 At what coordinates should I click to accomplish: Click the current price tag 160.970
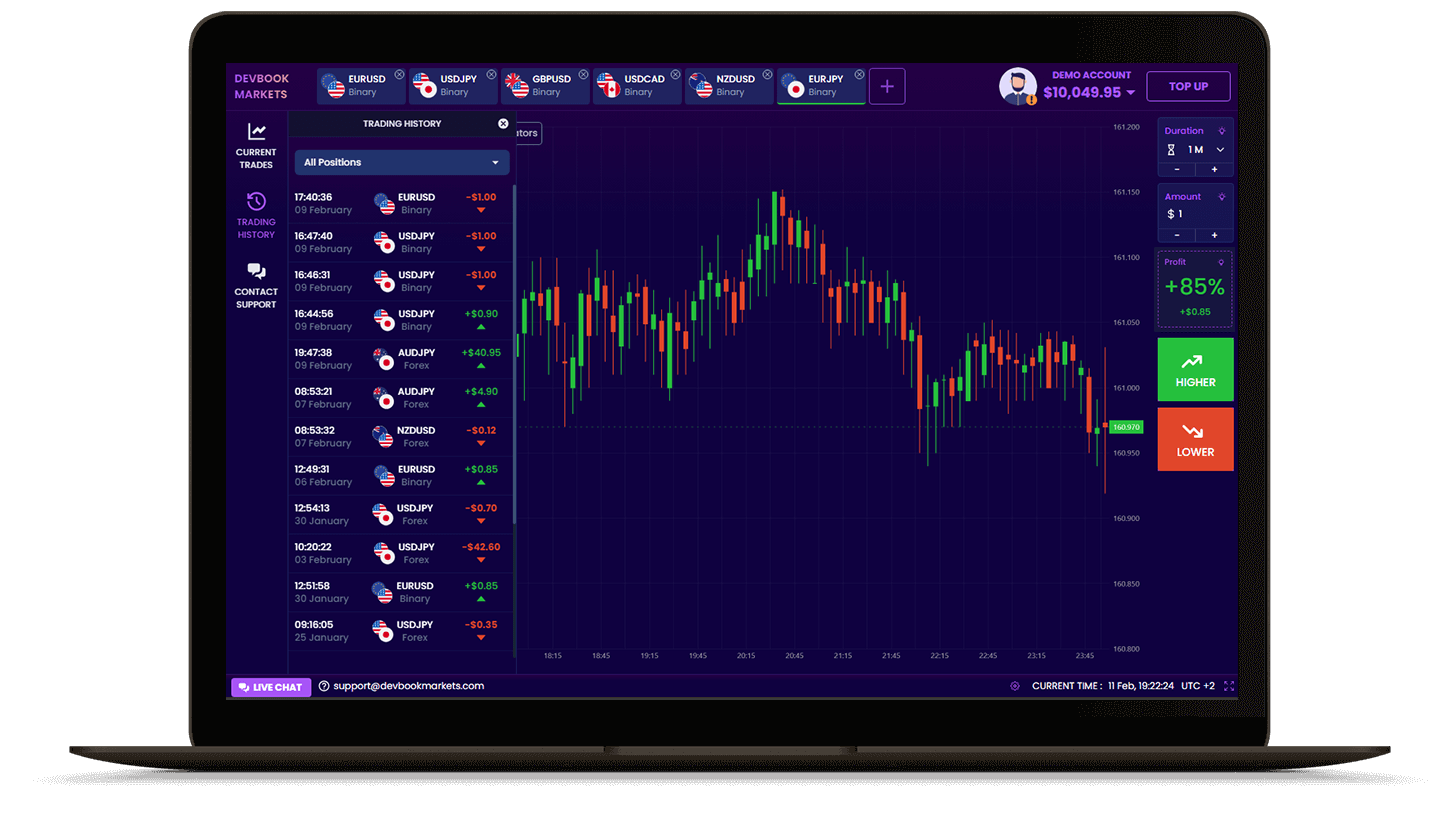pos(1126,427)
